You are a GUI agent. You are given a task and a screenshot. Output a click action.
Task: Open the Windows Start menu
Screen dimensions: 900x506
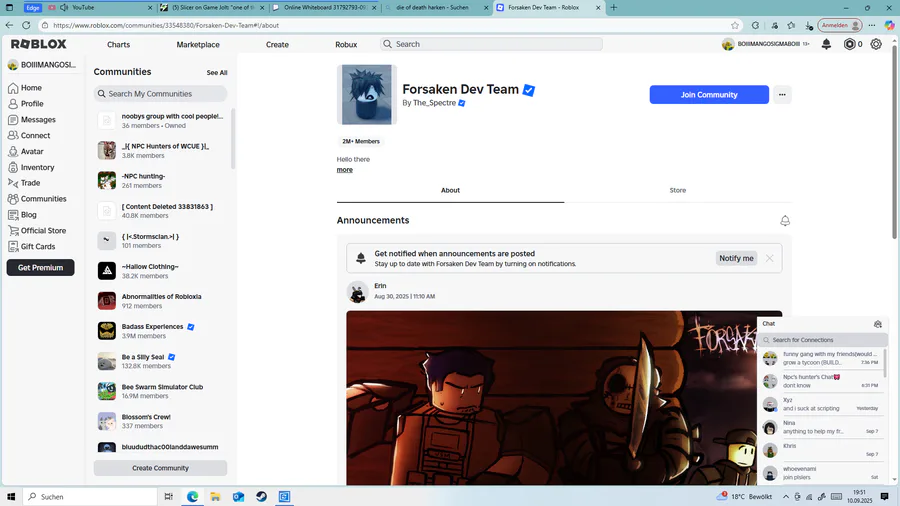pos(11,497)
